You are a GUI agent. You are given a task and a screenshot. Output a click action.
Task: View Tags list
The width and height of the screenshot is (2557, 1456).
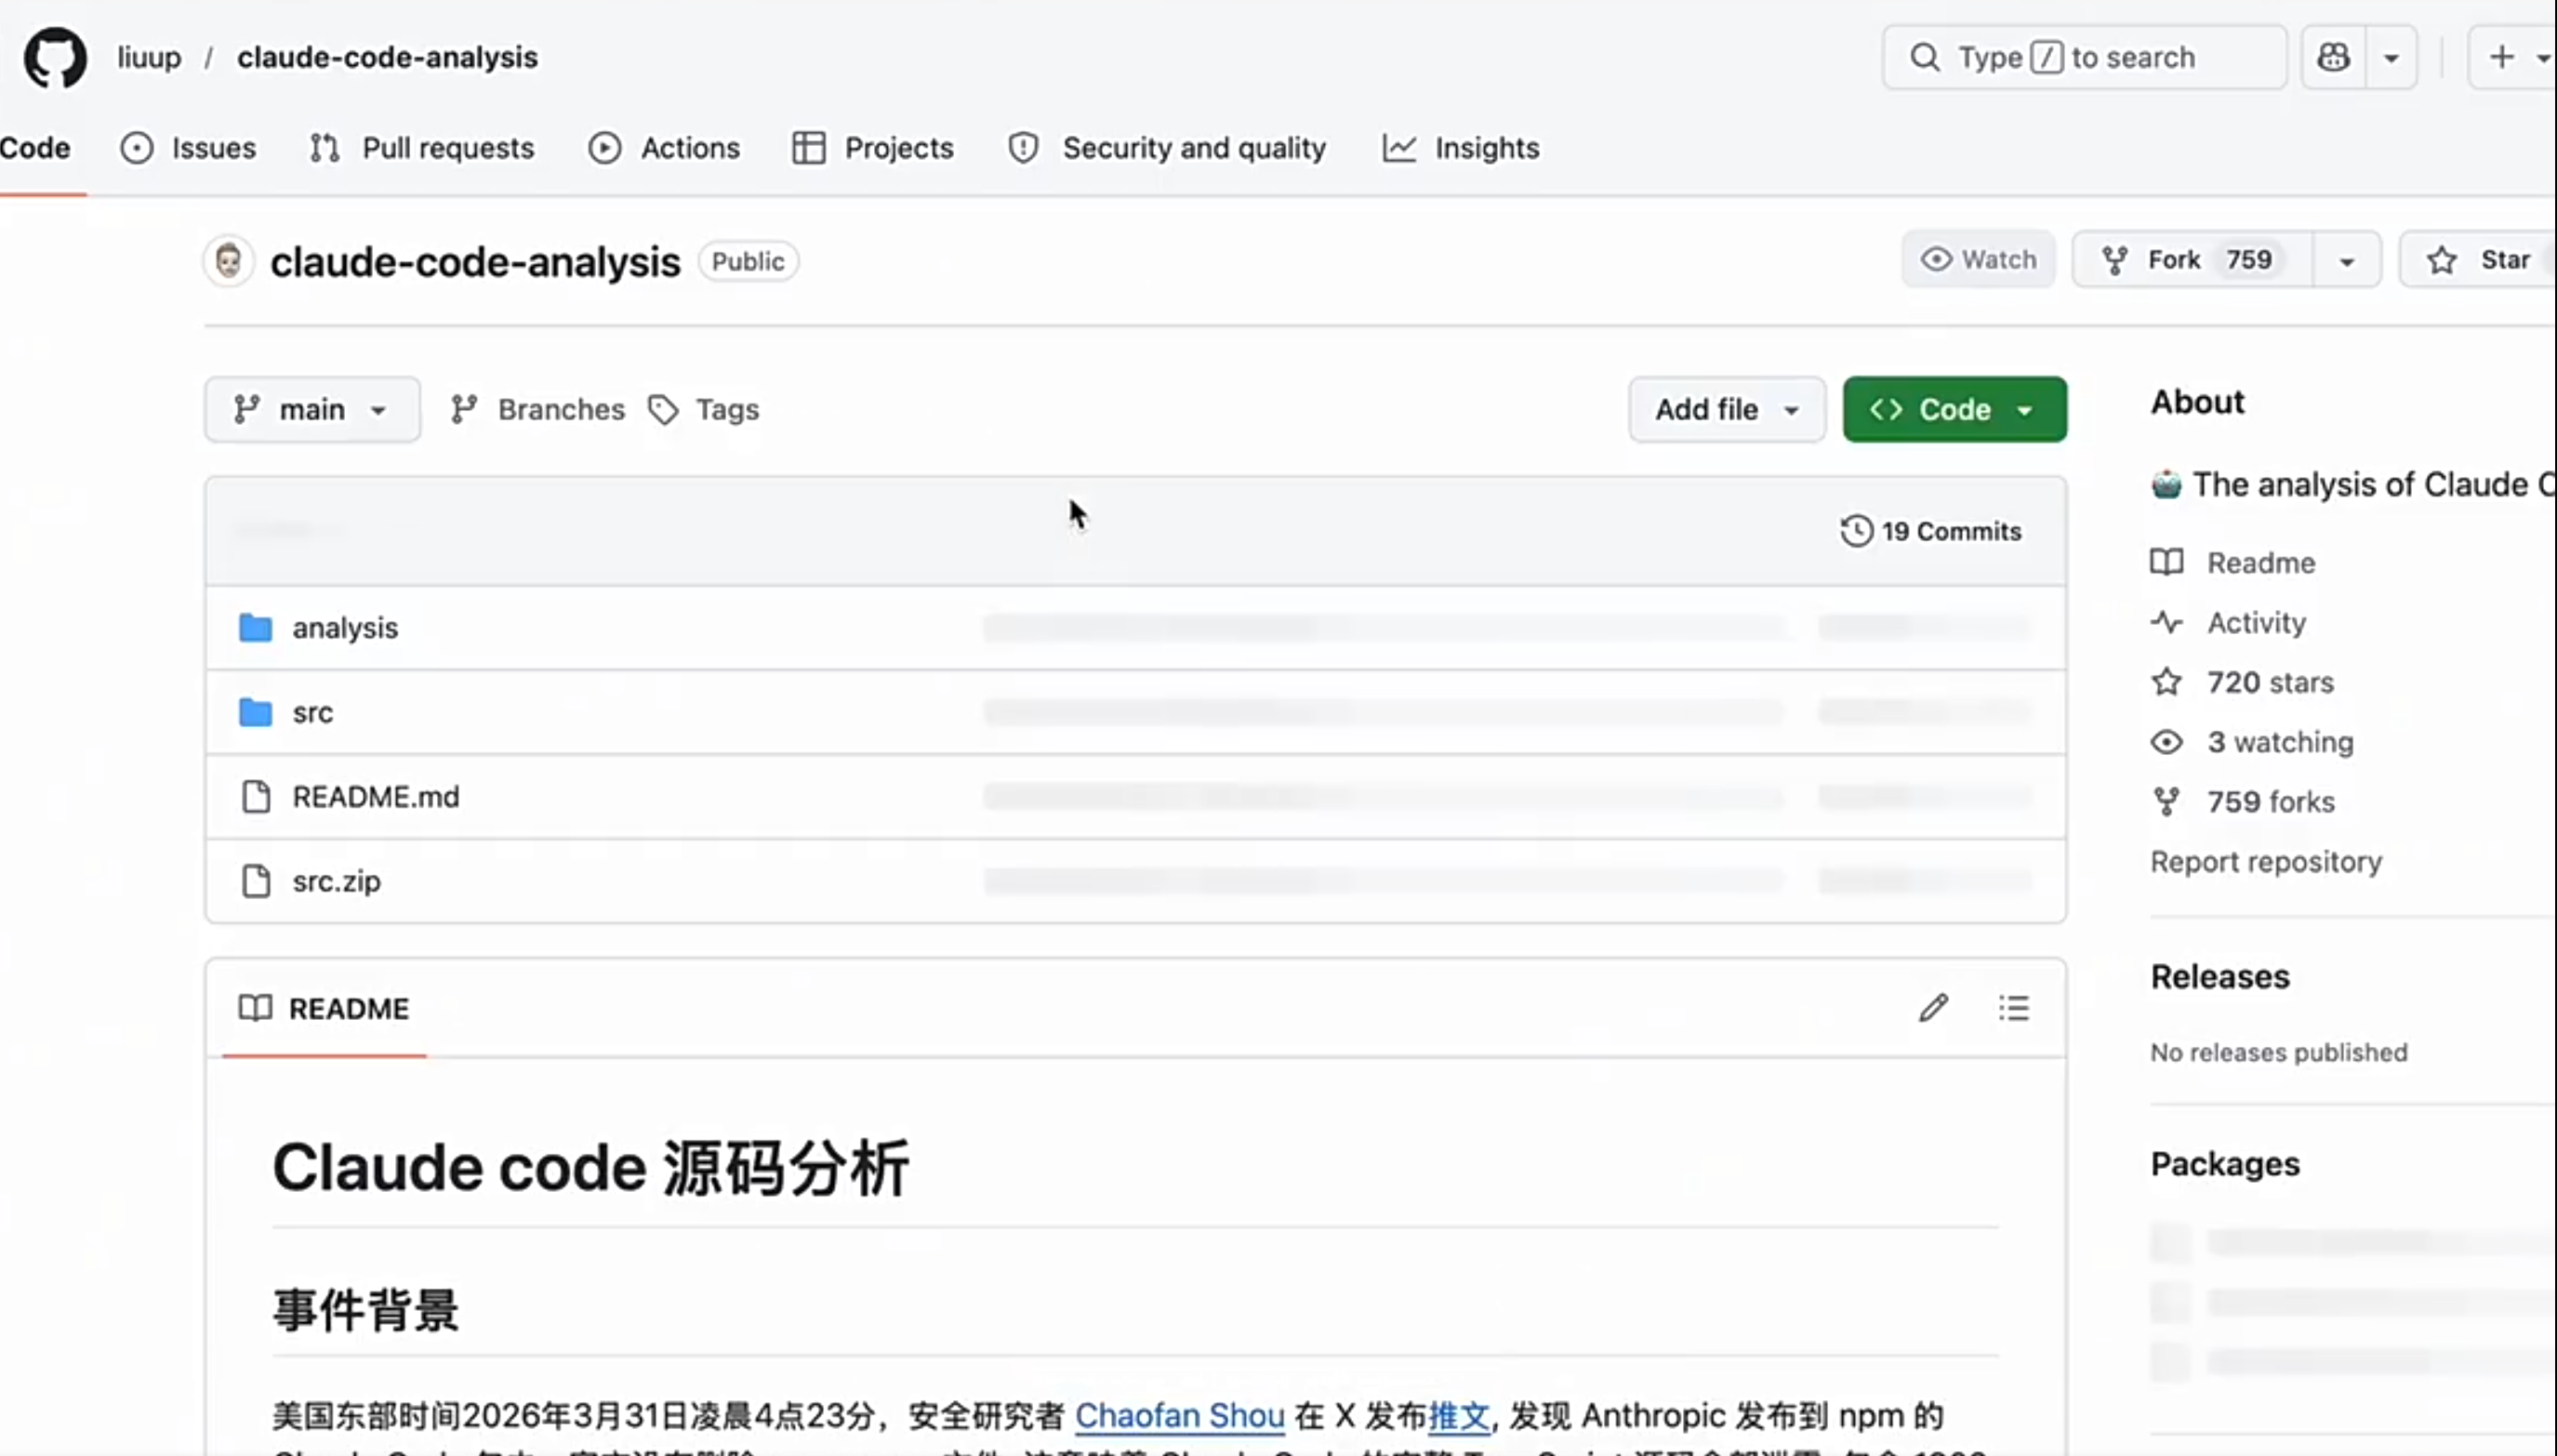(x=704, y=410)
